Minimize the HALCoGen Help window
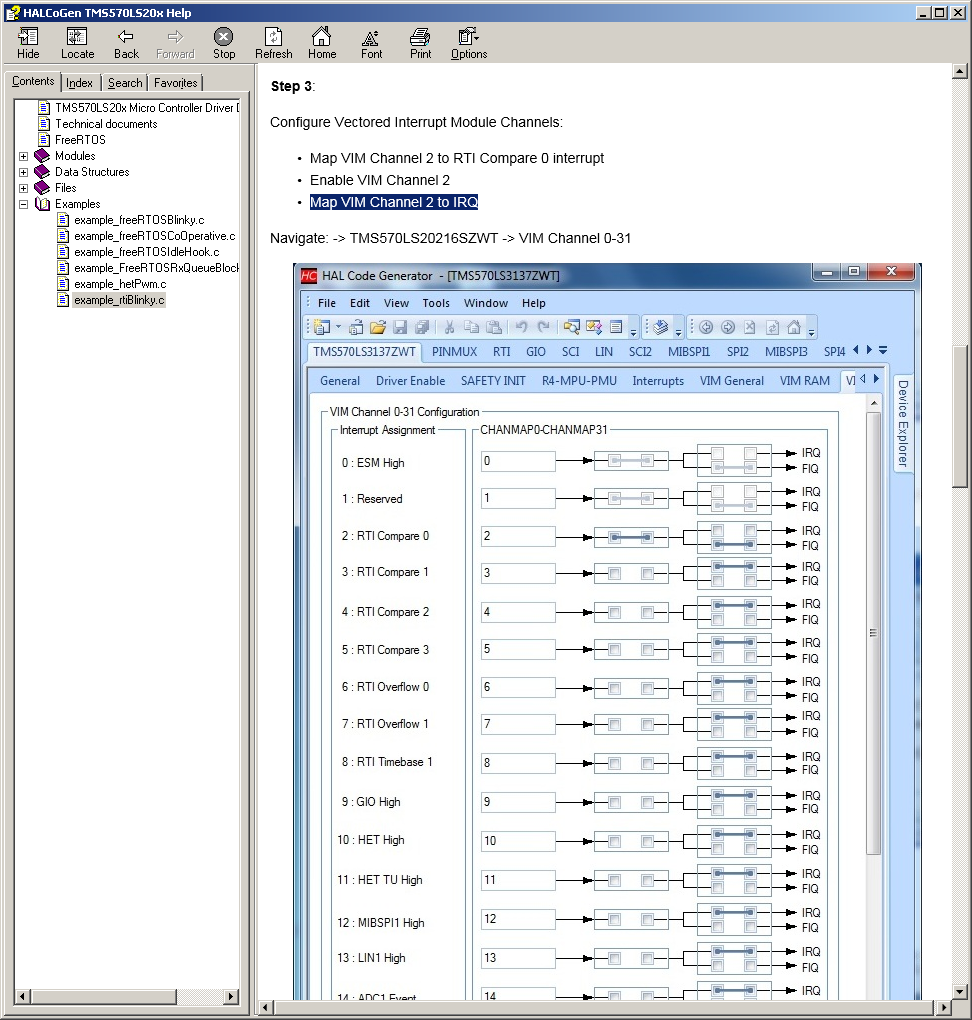This screenshot has height=1020, width=972. 924,12
